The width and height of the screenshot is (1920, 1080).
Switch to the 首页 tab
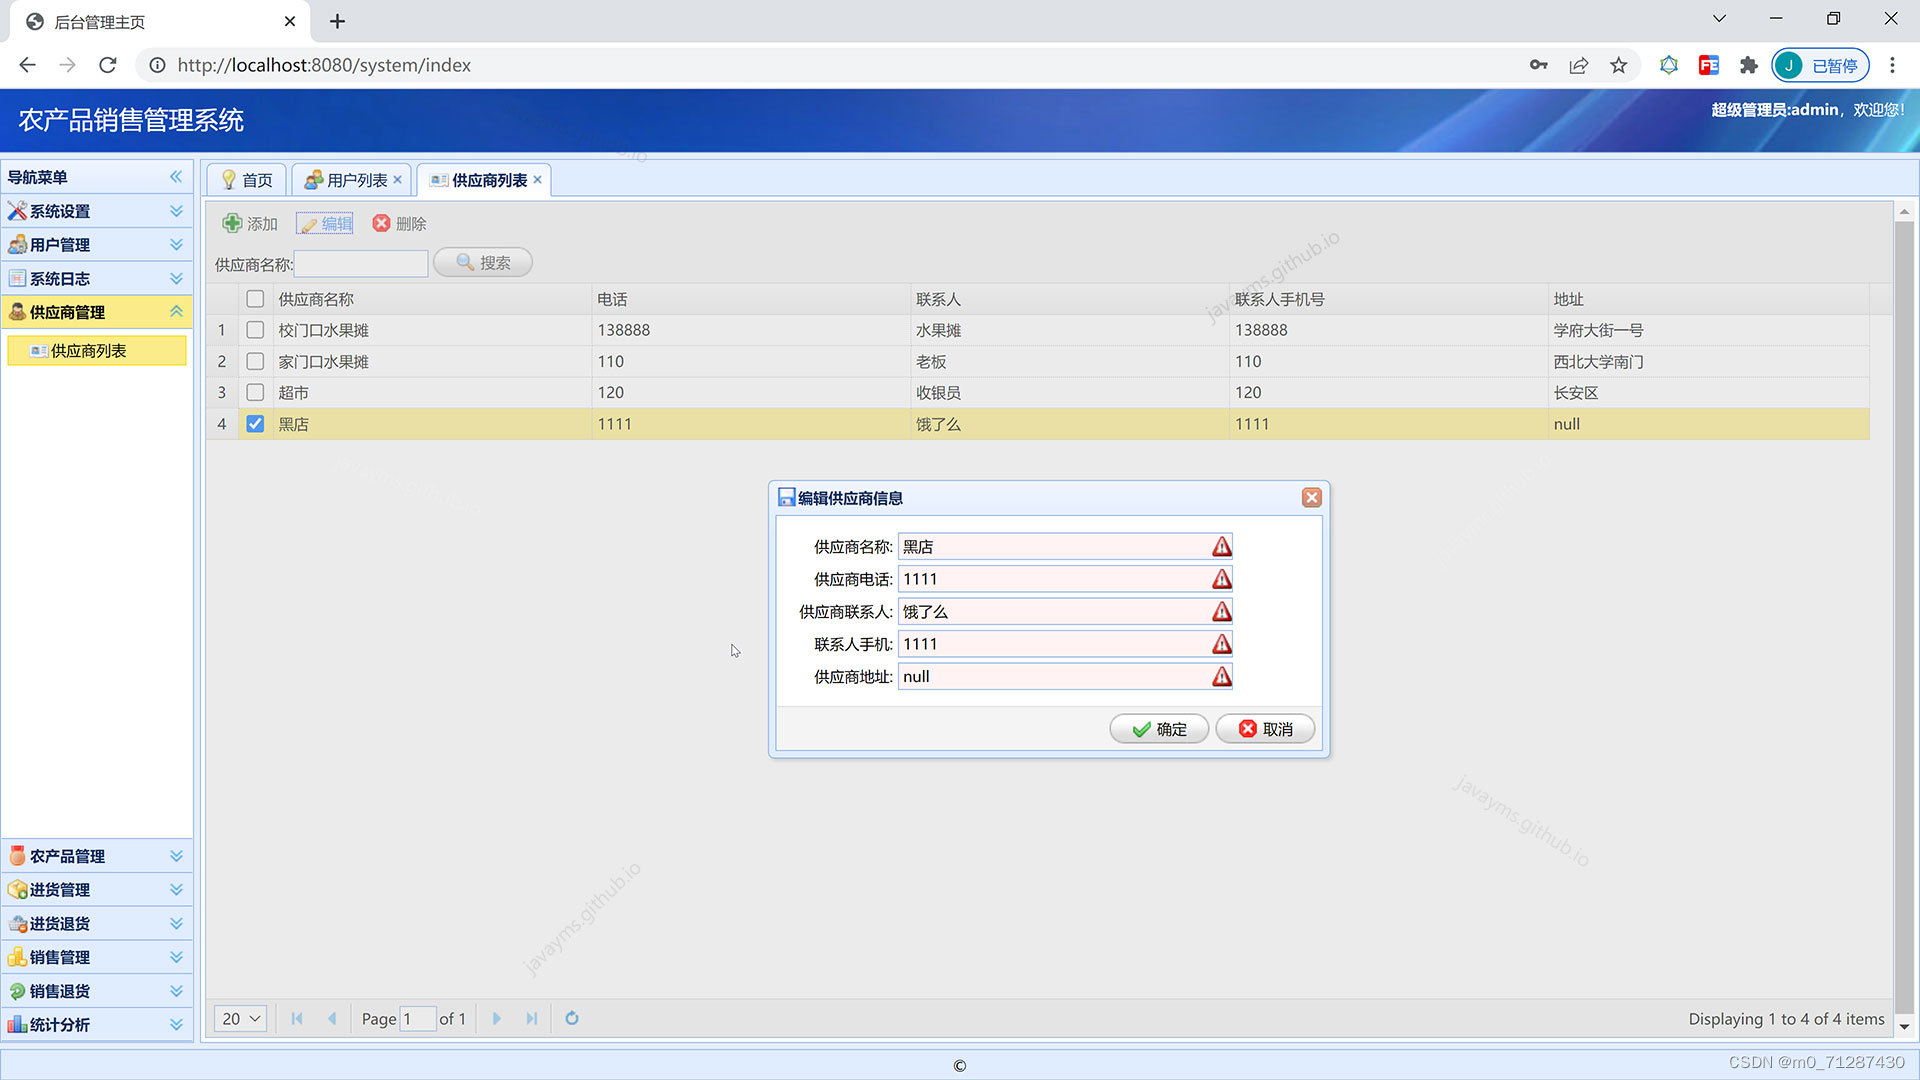click(247, 180)
